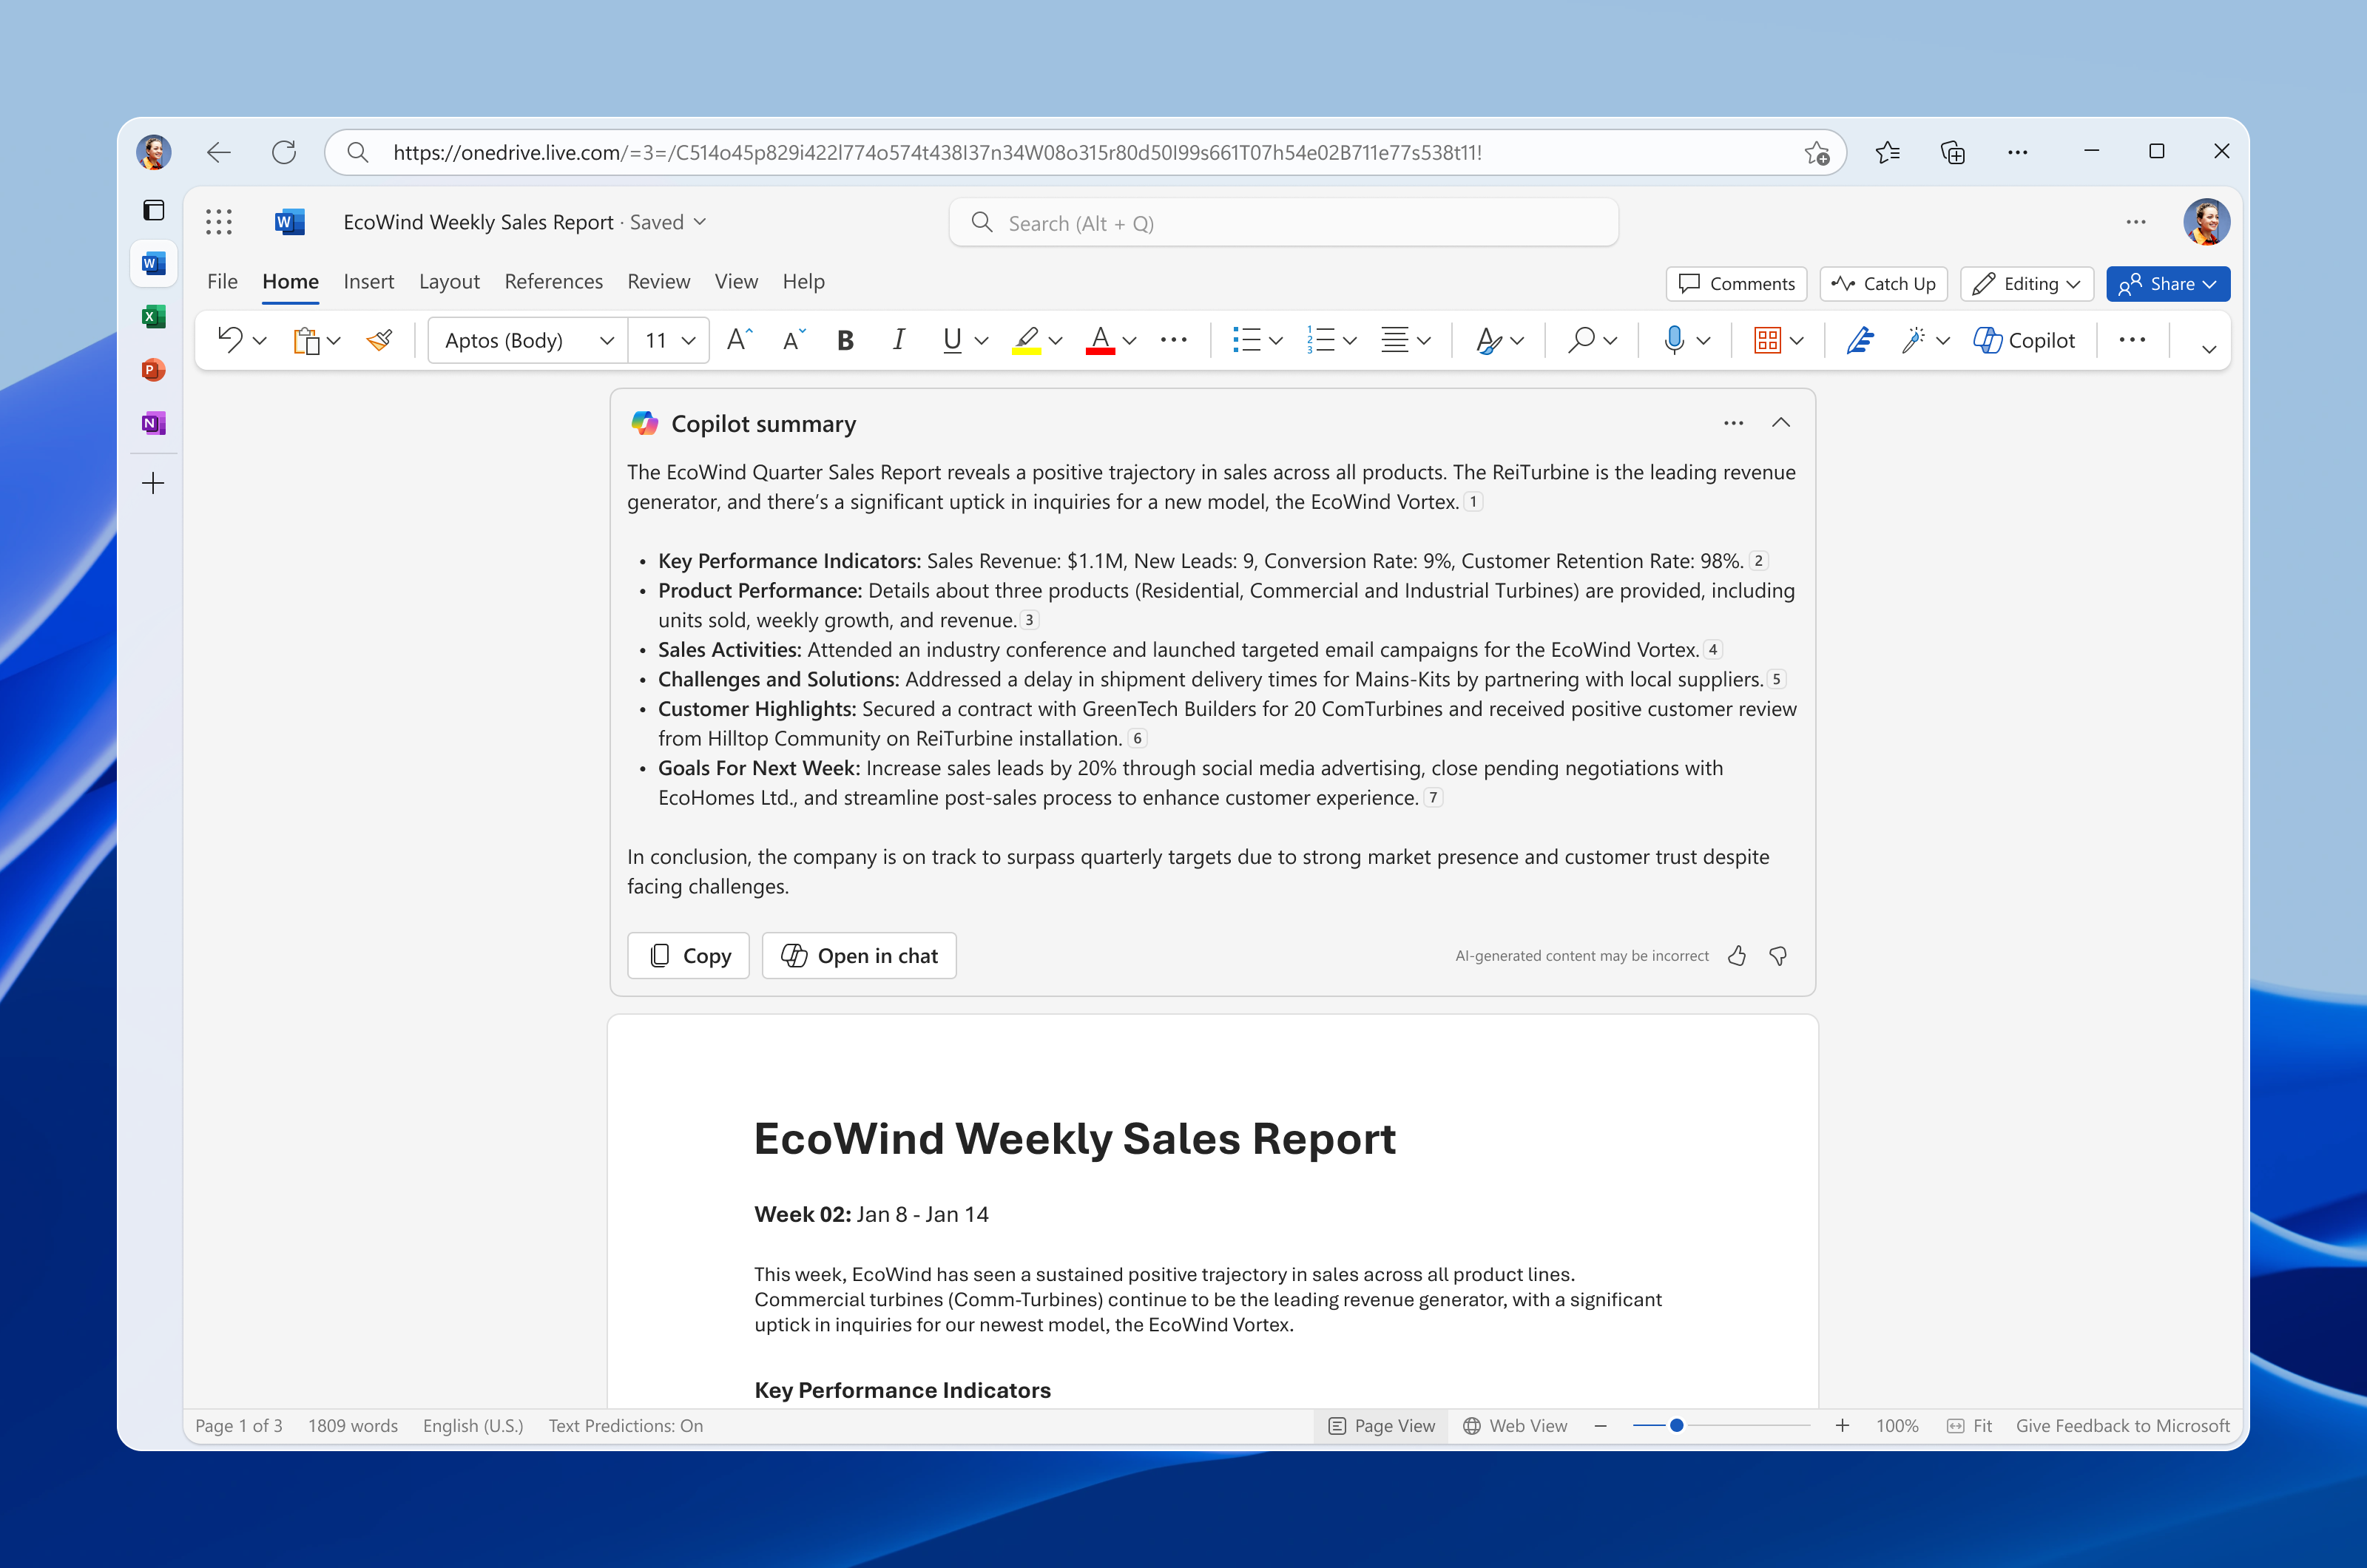Screen dimensions: 2367x1568
Task: Click the zoom slider handle
Action: (x=1677, y=1426)
